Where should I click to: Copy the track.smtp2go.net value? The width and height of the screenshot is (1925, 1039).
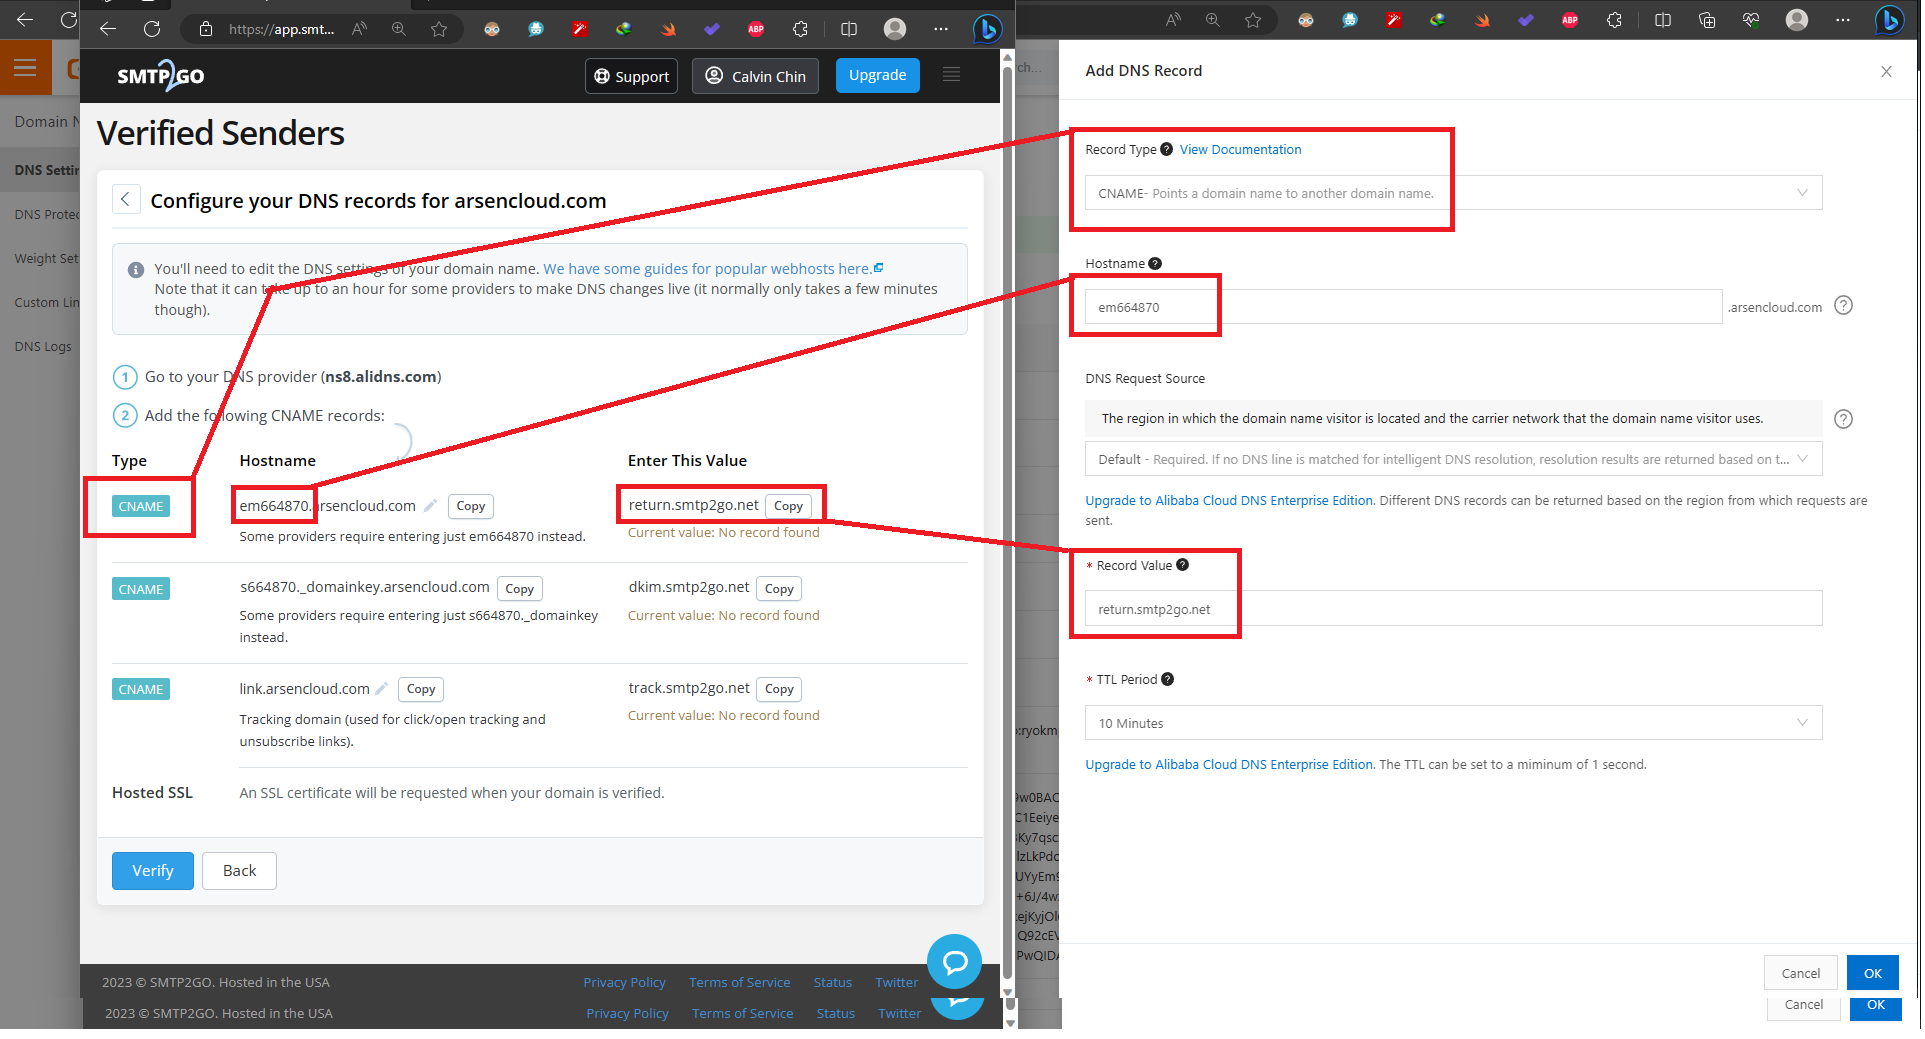coord(779,689)
